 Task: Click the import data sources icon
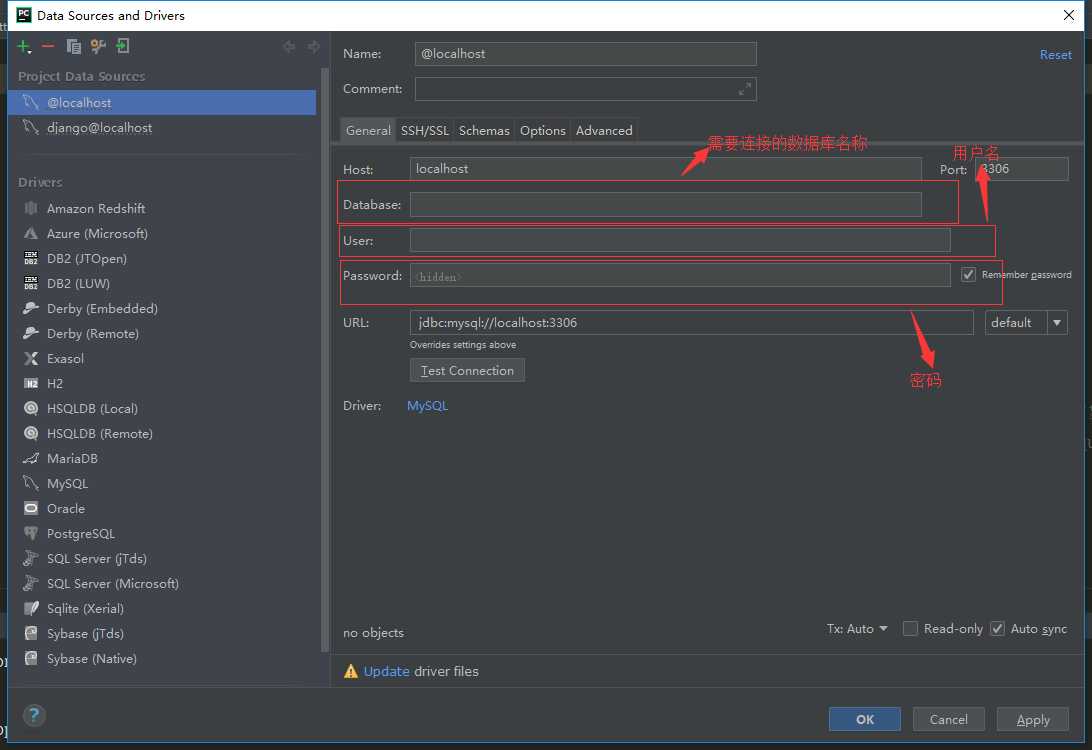pos(123,47)
